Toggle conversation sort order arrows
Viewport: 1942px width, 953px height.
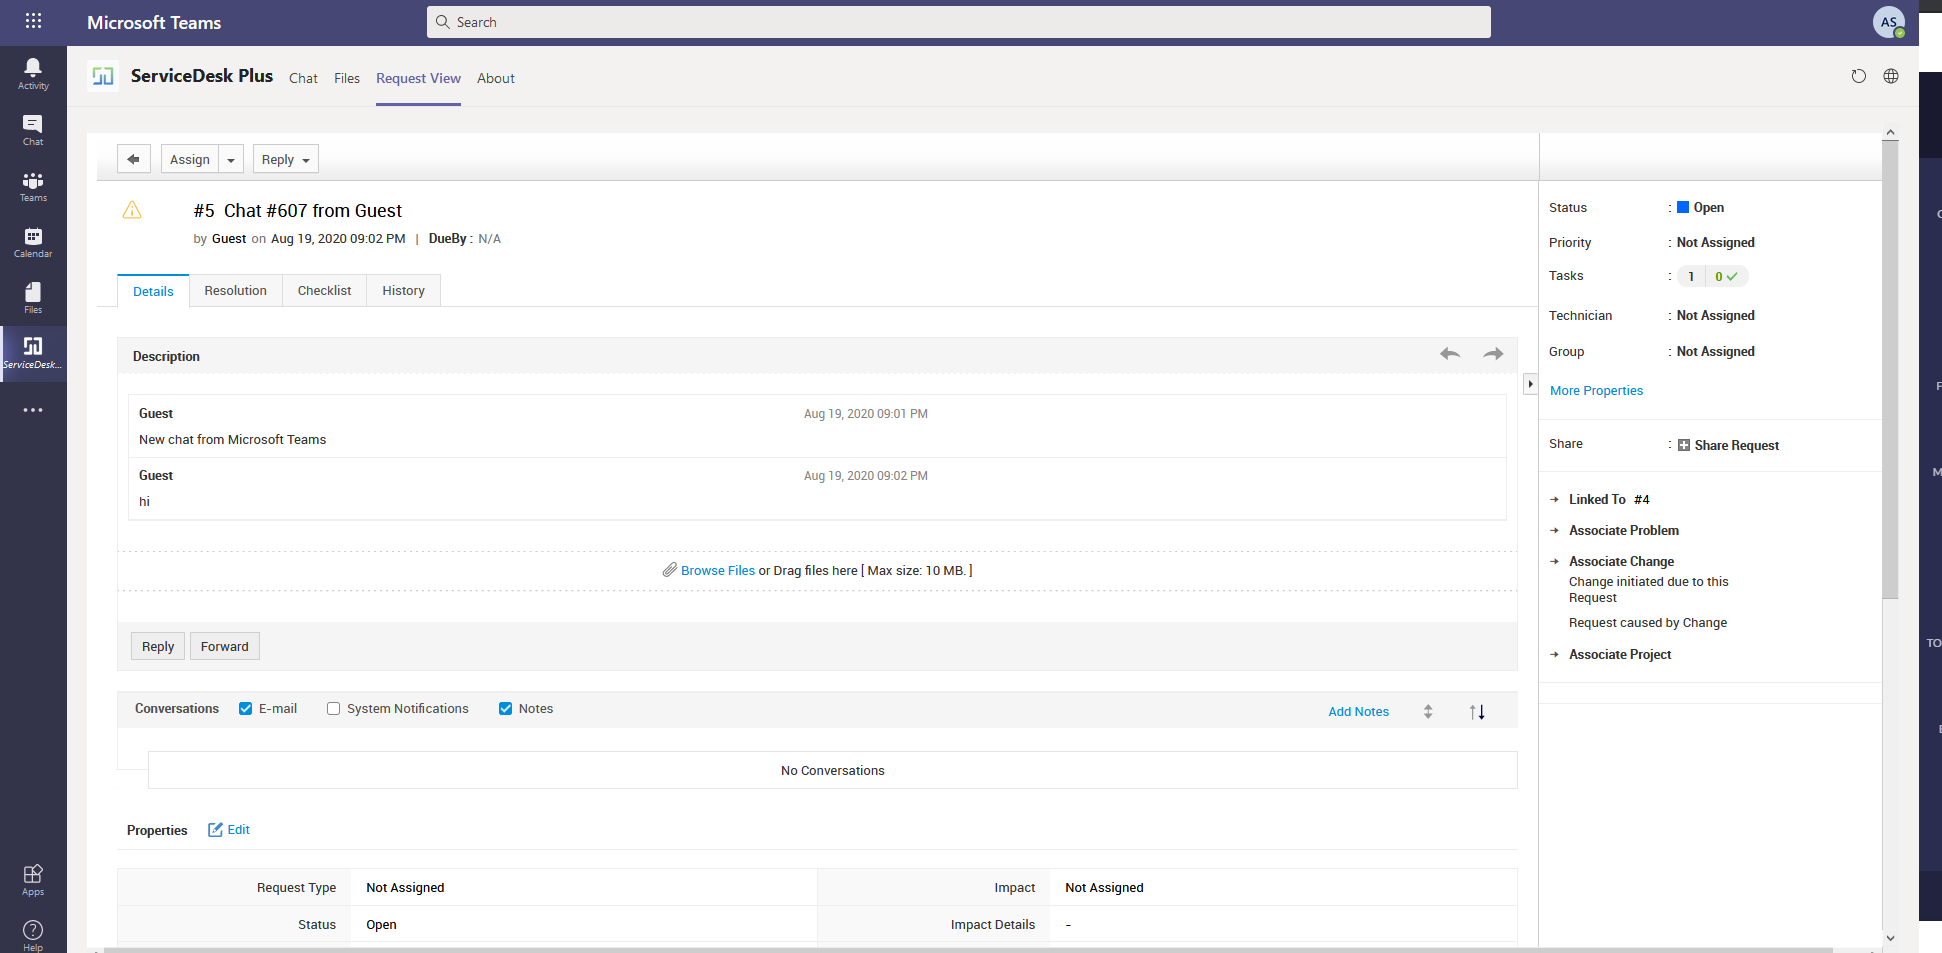[1477, 712]
